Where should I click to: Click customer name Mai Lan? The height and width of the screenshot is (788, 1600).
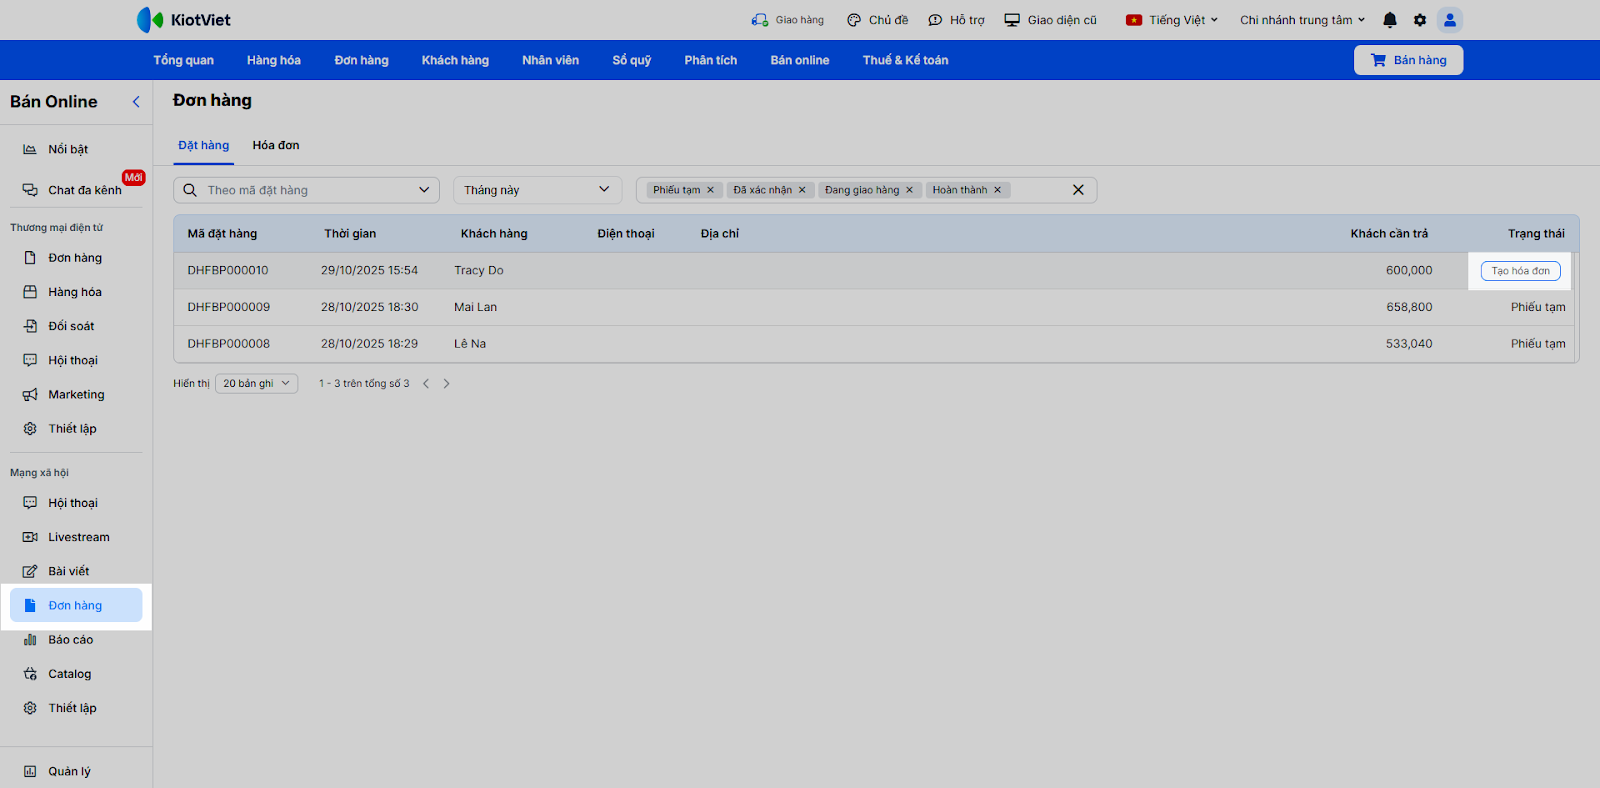[475, 307]
